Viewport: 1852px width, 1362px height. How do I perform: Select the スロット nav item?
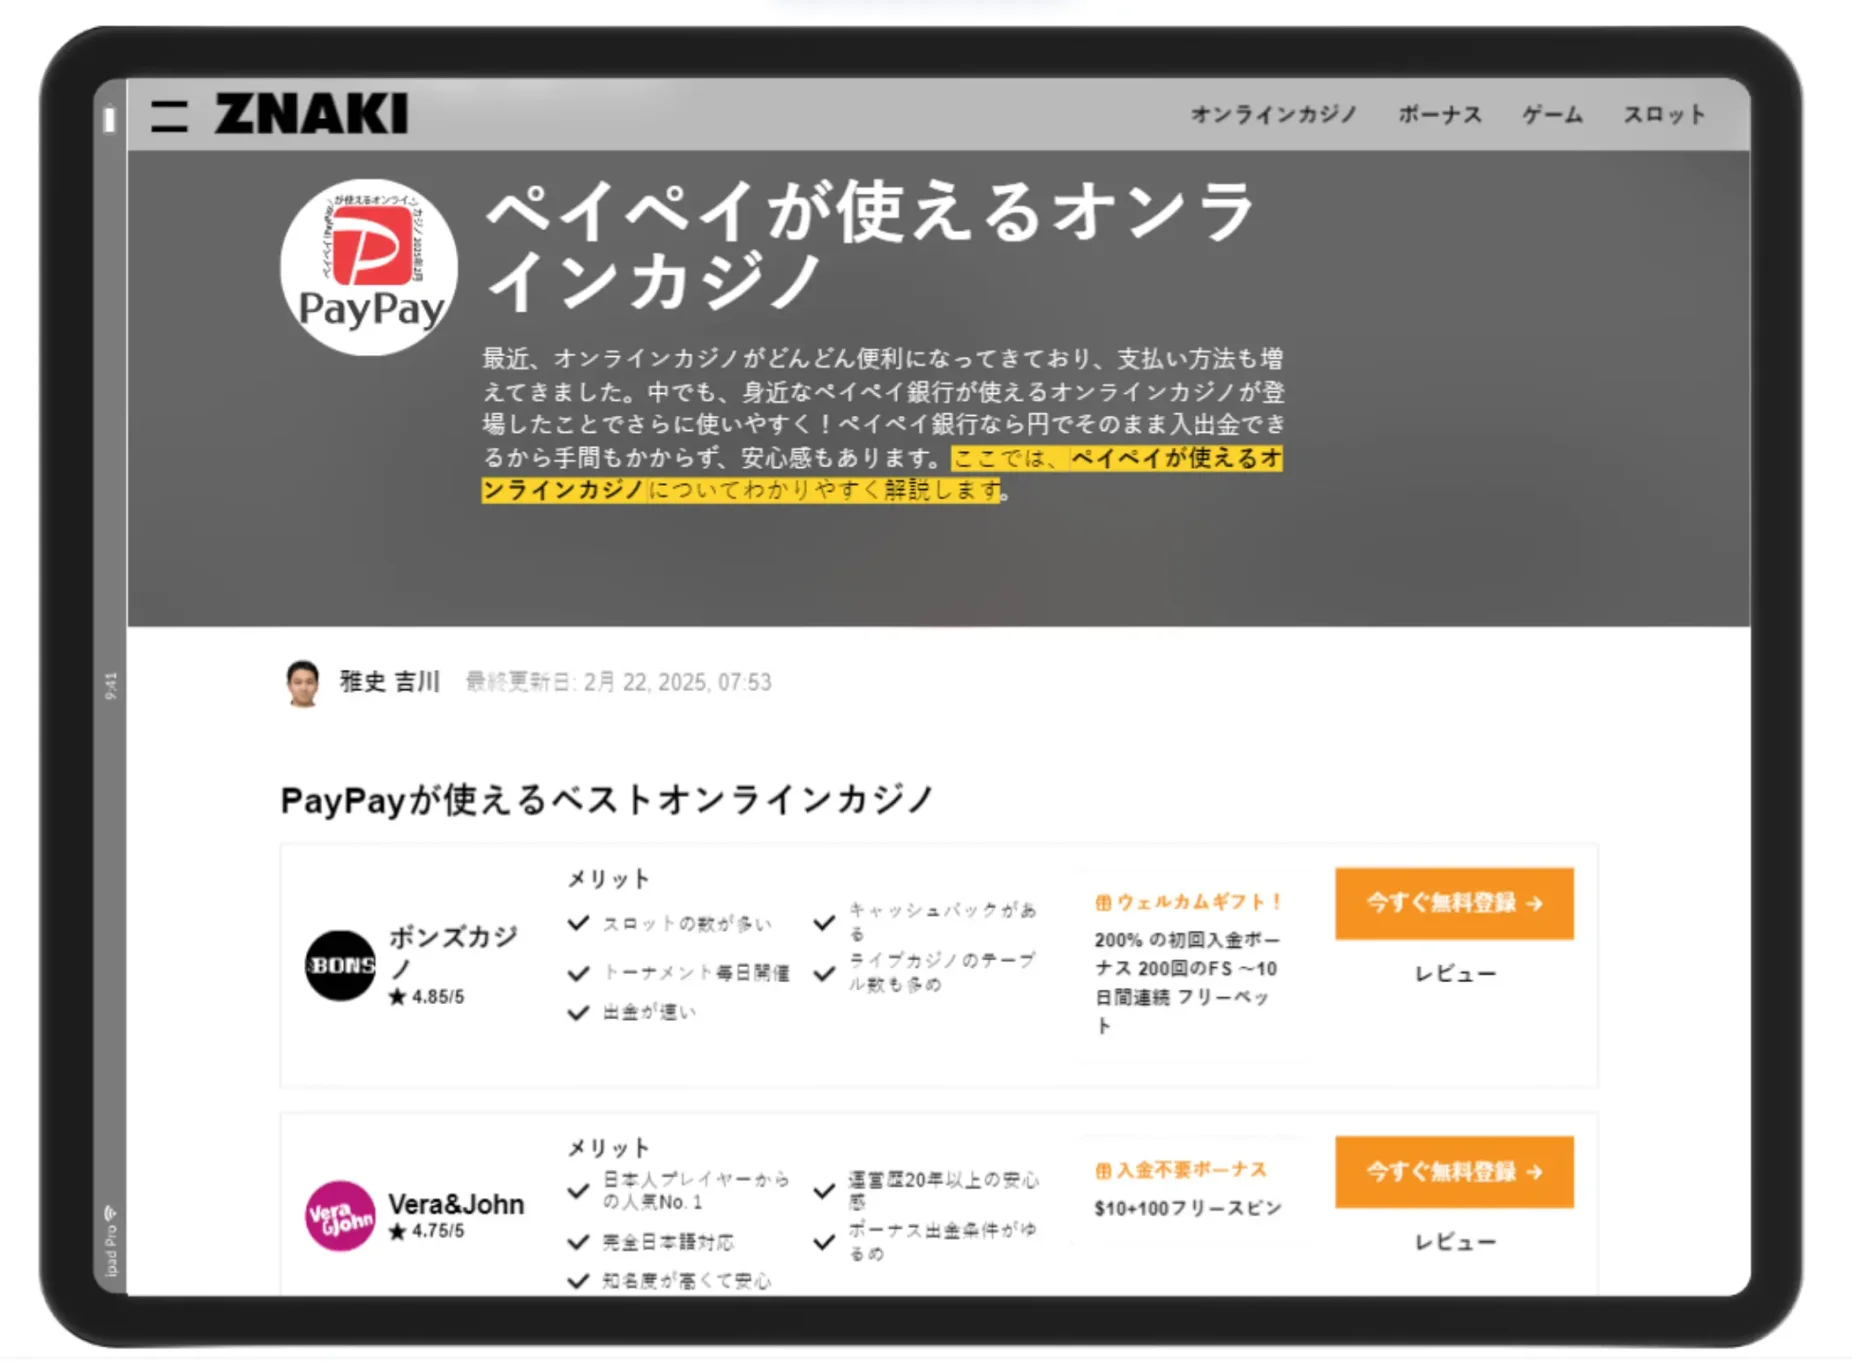coord(1664,115)
